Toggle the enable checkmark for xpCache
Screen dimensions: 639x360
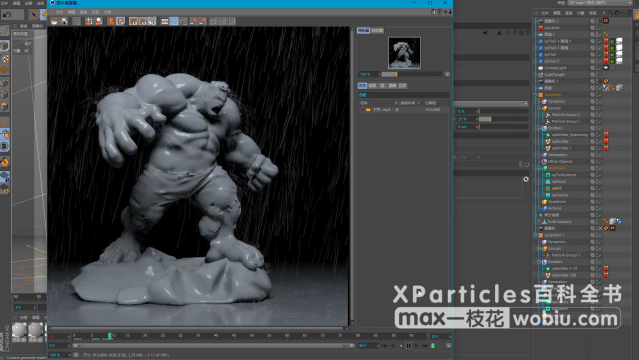tap(600, 28)
